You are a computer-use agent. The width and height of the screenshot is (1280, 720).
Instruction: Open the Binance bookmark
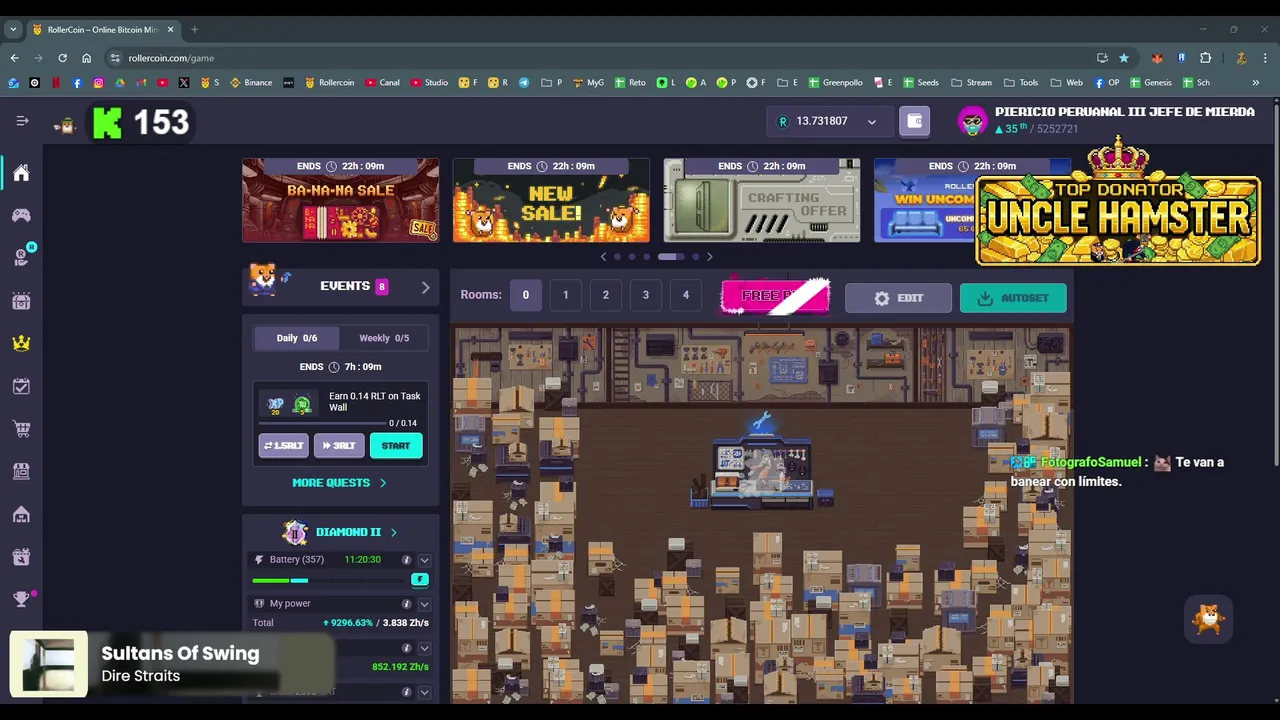click(x=251, y=83)
